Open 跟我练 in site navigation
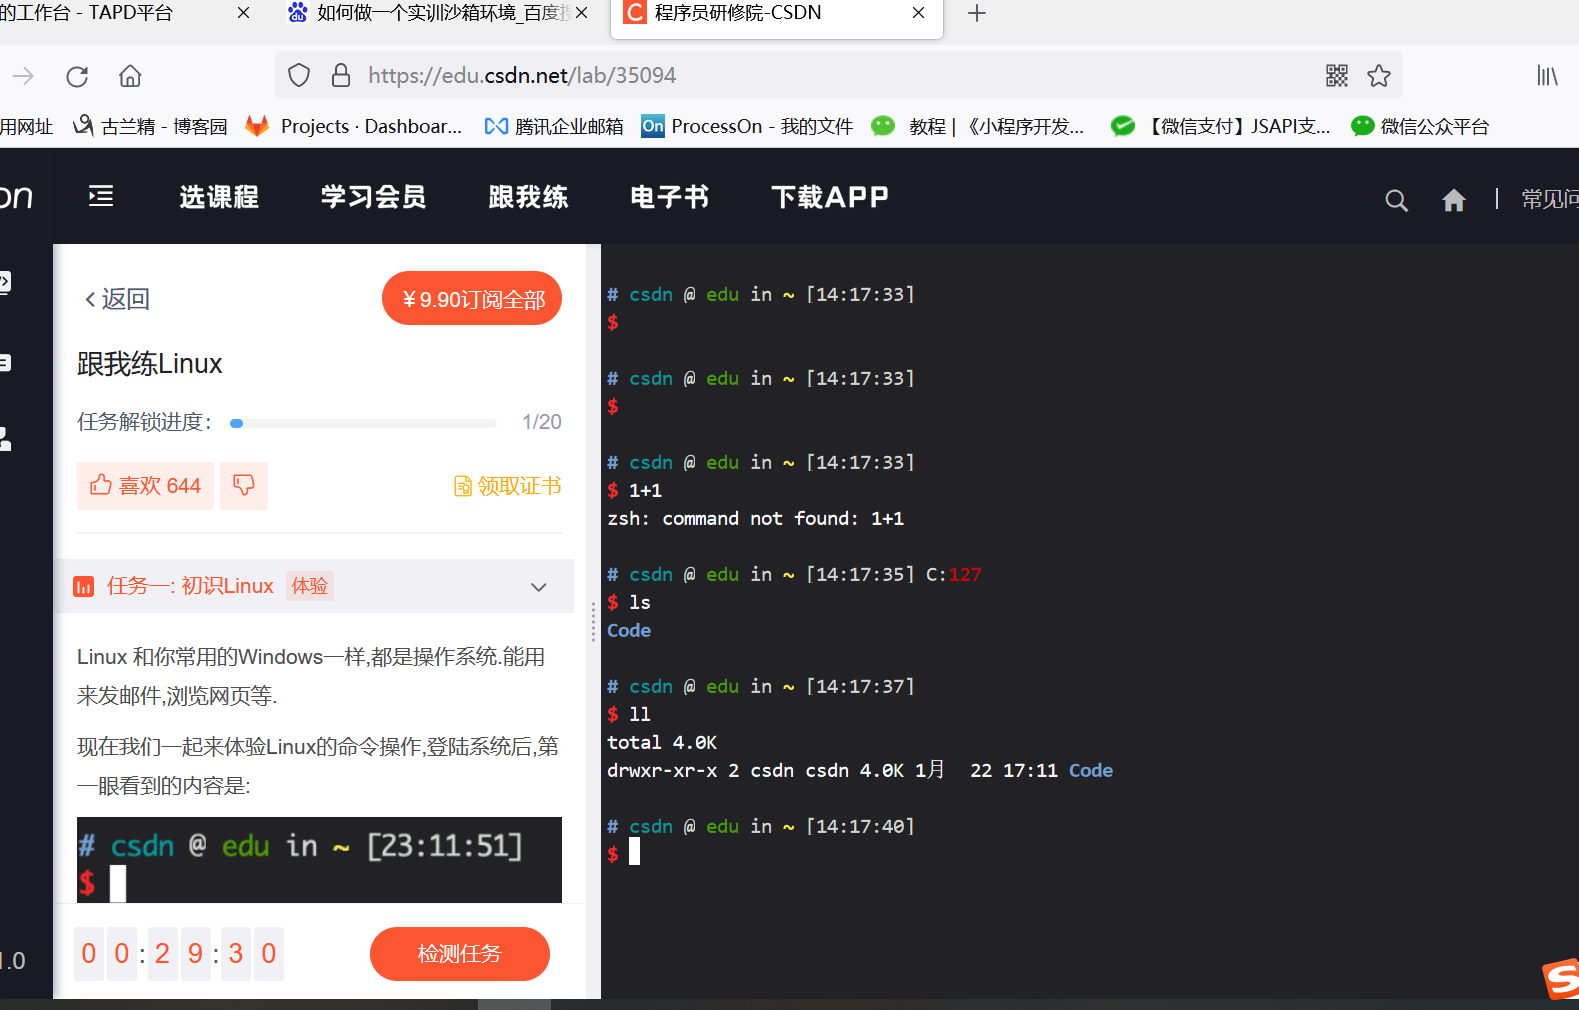Viewport: 1579px width, 1010px height. pyautogui.click(x=528, y=197)
